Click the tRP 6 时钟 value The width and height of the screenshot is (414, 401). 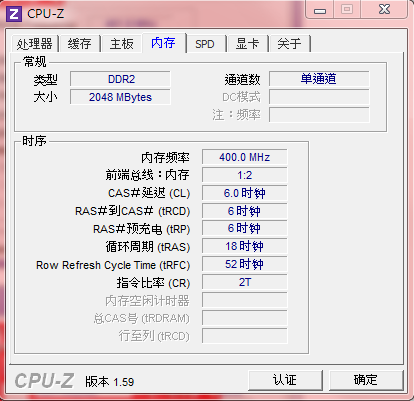[x=245, y=229]
